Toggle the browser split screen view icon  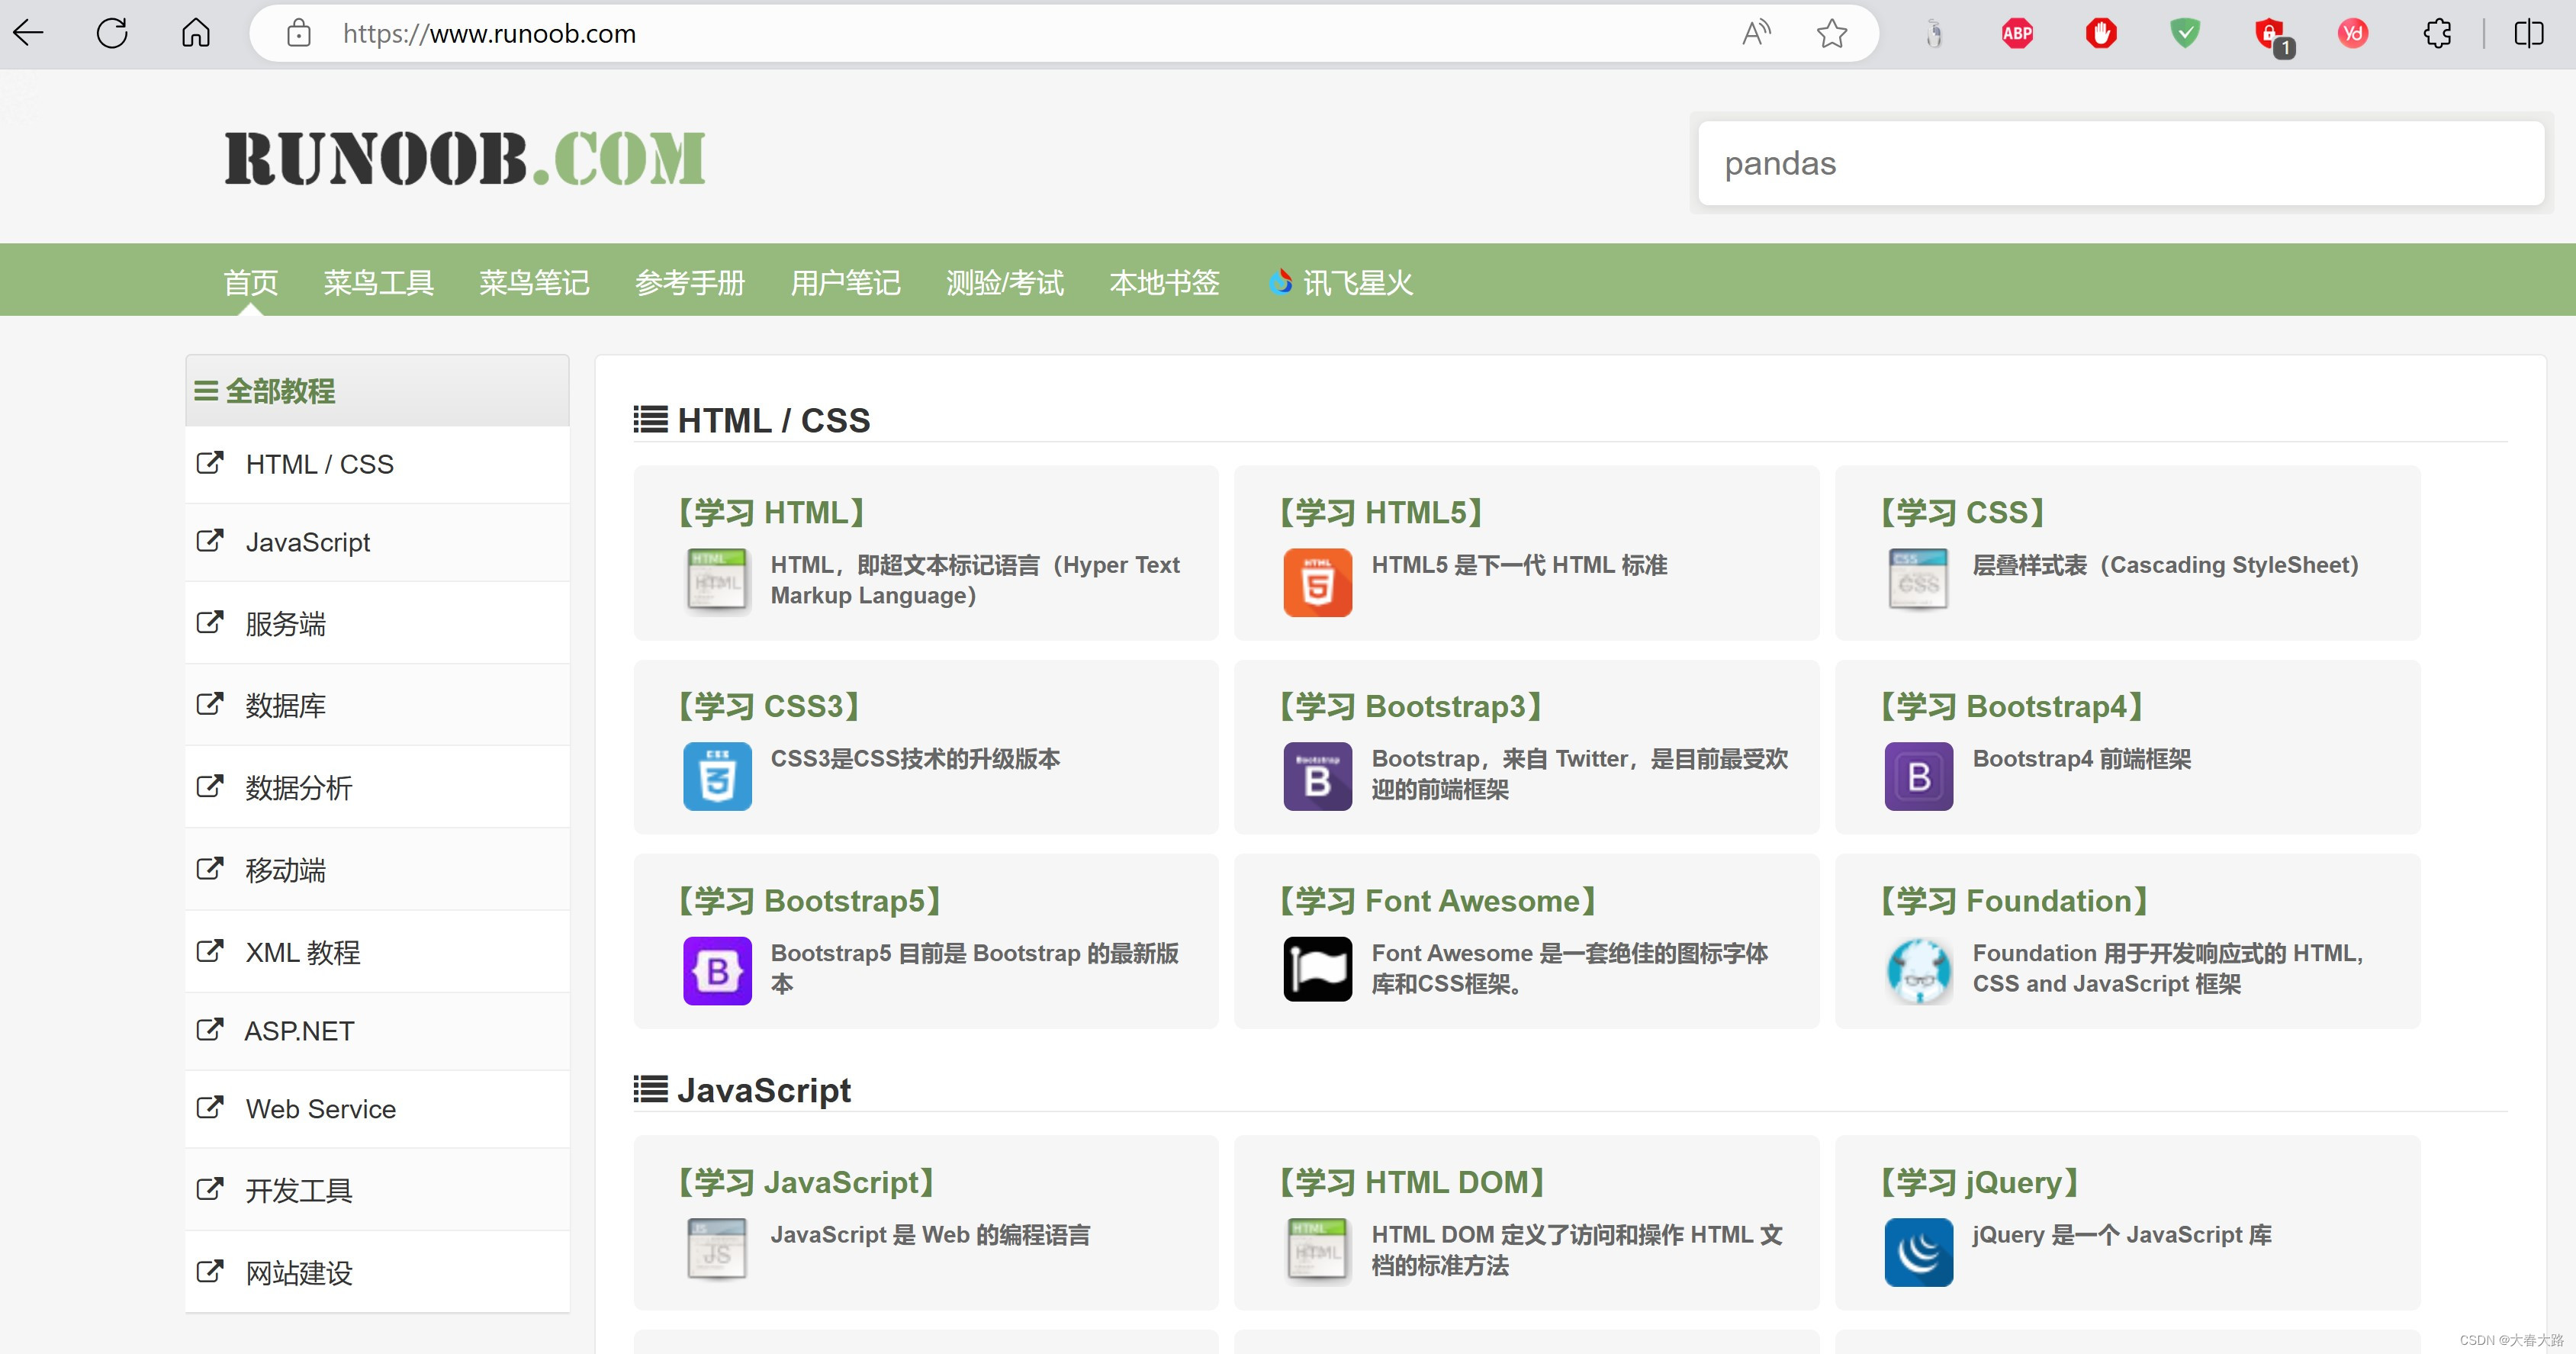click(2528, 33)
